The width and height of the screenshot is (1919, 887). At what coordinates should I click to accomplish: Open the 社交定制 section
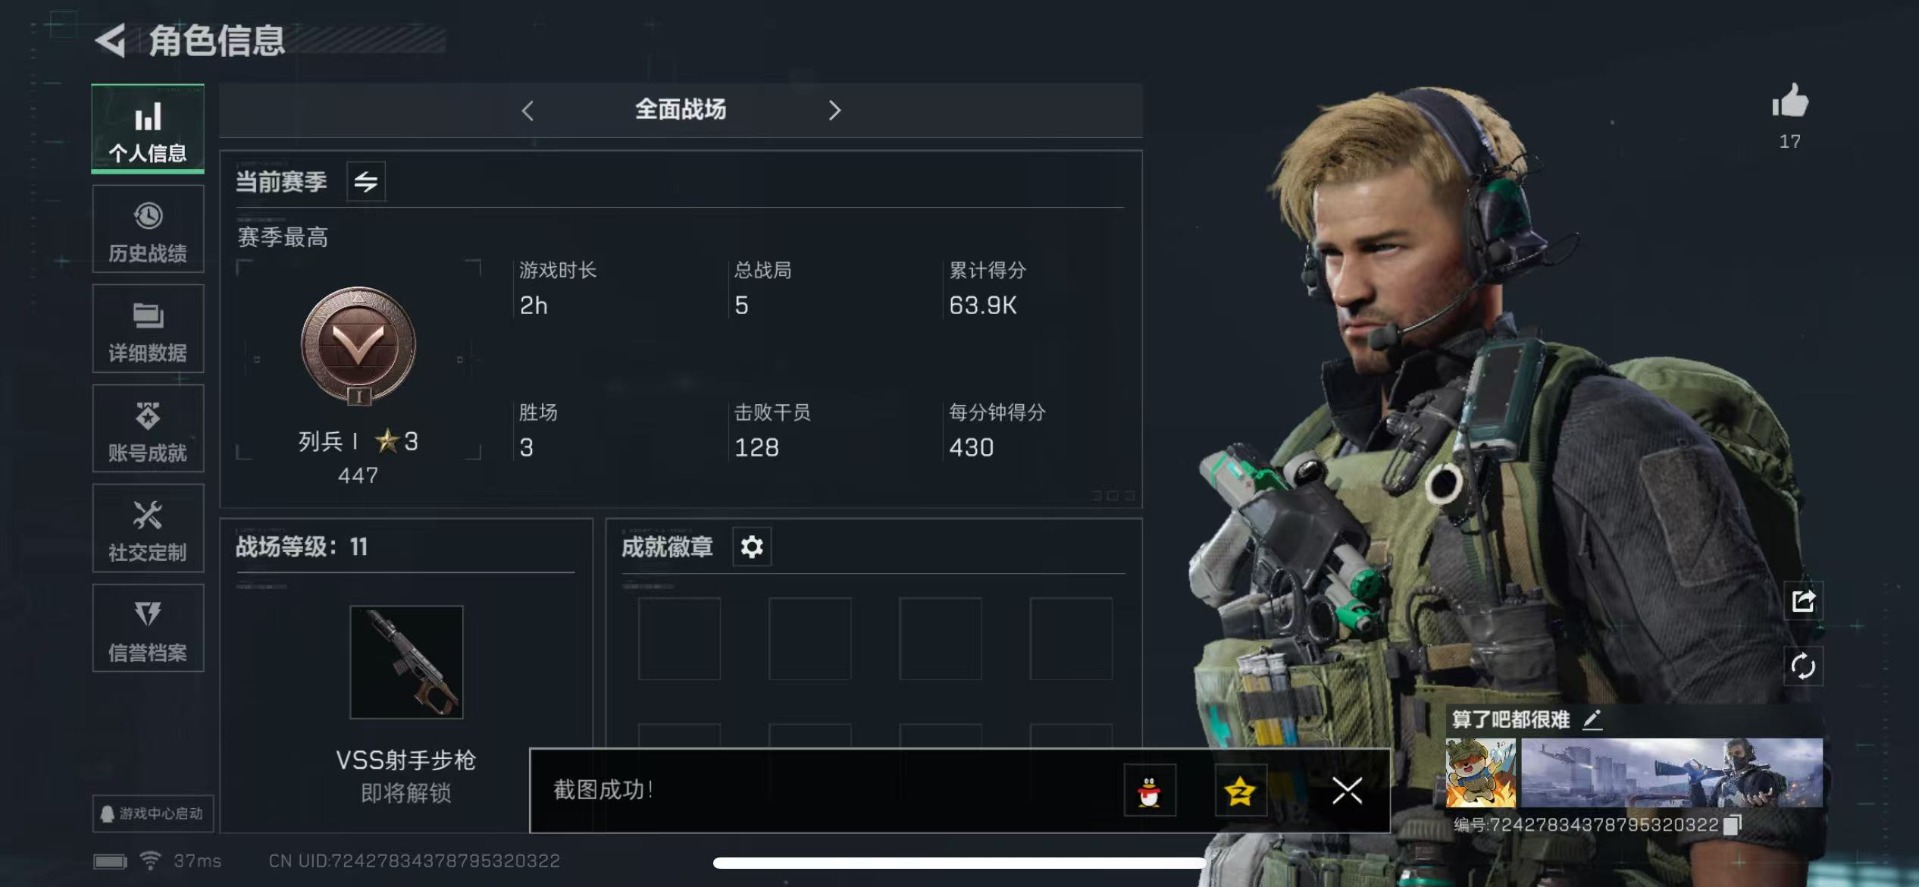point(148,529)
